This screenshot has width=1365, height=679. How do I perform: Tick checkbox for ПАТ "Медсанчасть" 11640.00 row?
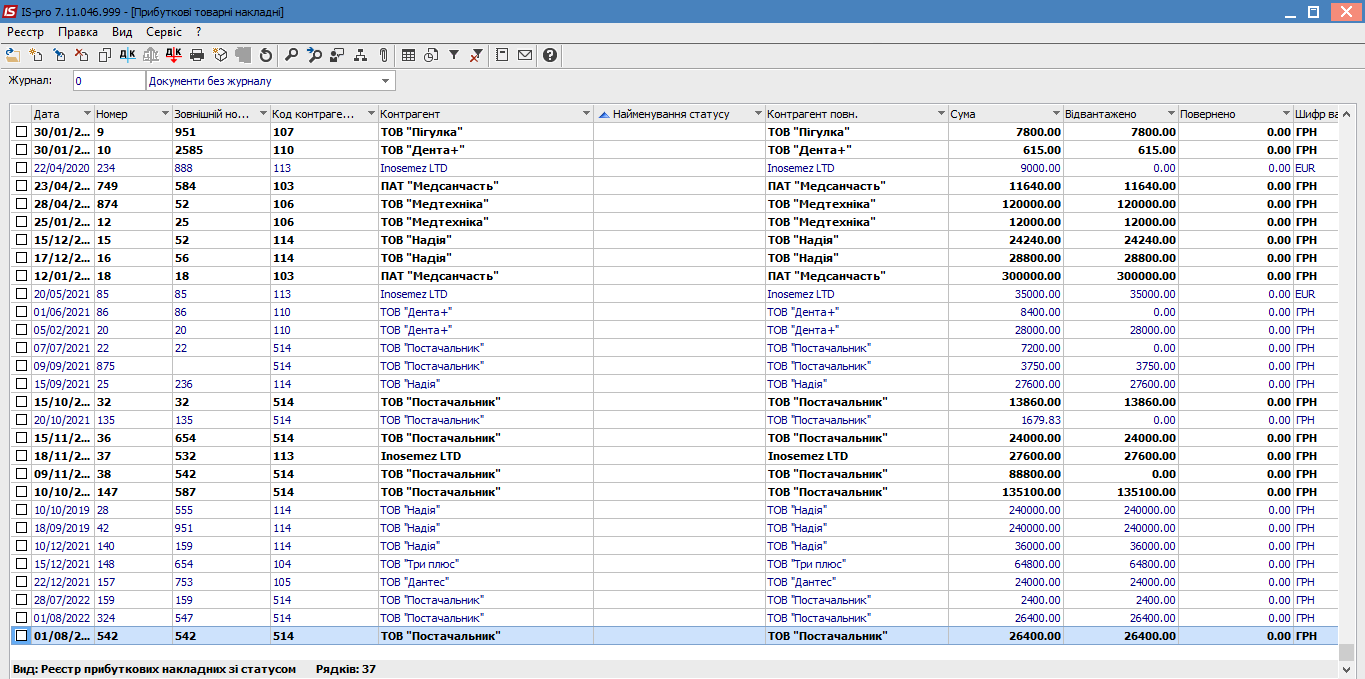21,186
